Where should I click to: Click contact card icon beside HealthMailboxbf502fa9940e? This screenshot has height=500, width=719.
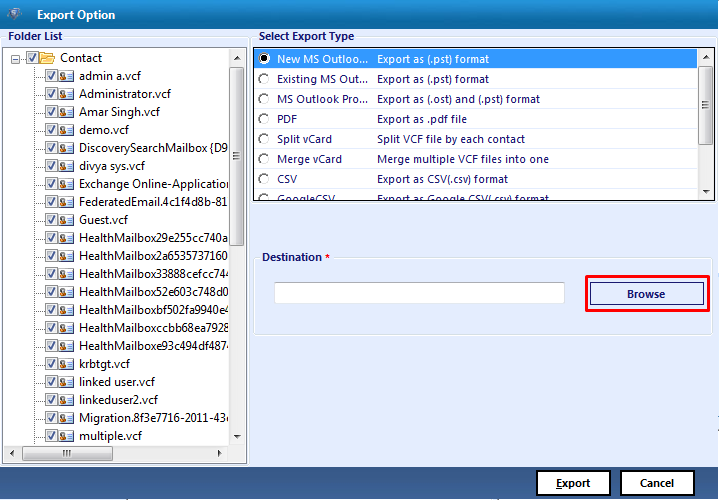tap(66, 310)
